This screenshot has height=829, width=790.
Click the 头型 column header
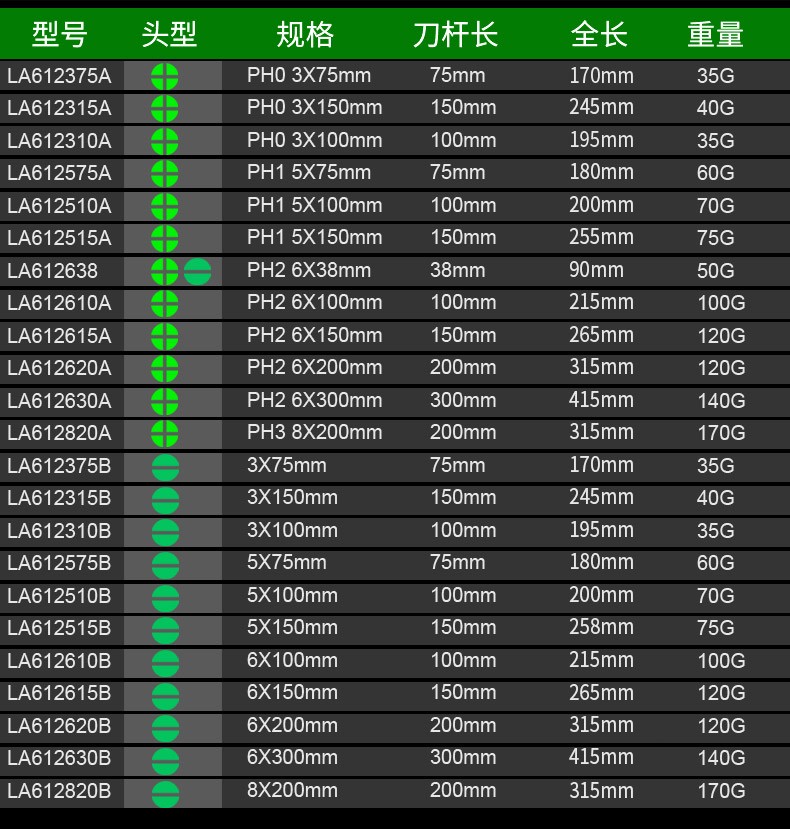coord(169,34)
